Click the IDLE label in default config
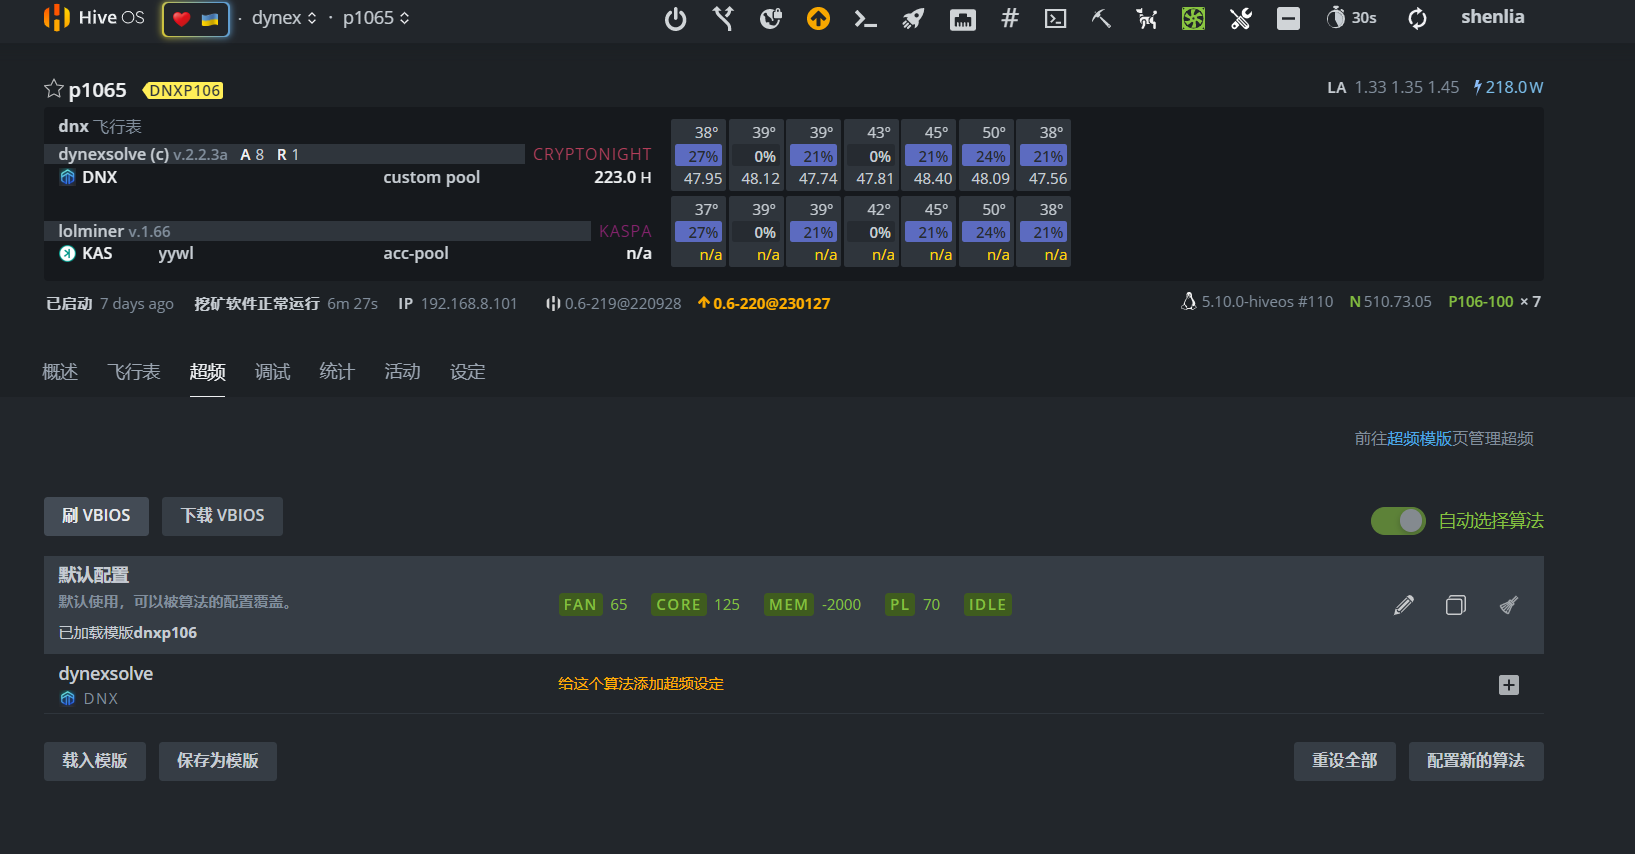The width and height of the screenshot is (1635, 854). (x=988, y=604)
